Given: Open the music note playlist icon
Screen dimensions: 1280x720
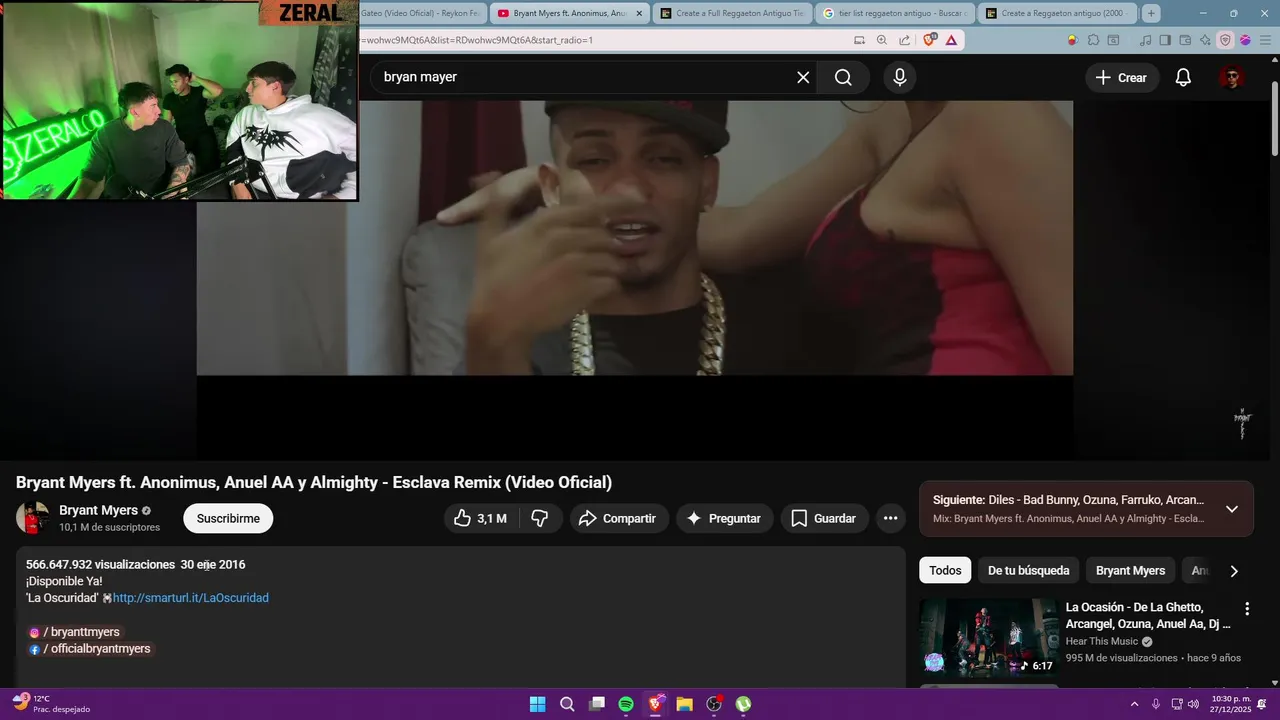Looking at the screenshot, I should pyautogui.click(x=1147, y=40).
